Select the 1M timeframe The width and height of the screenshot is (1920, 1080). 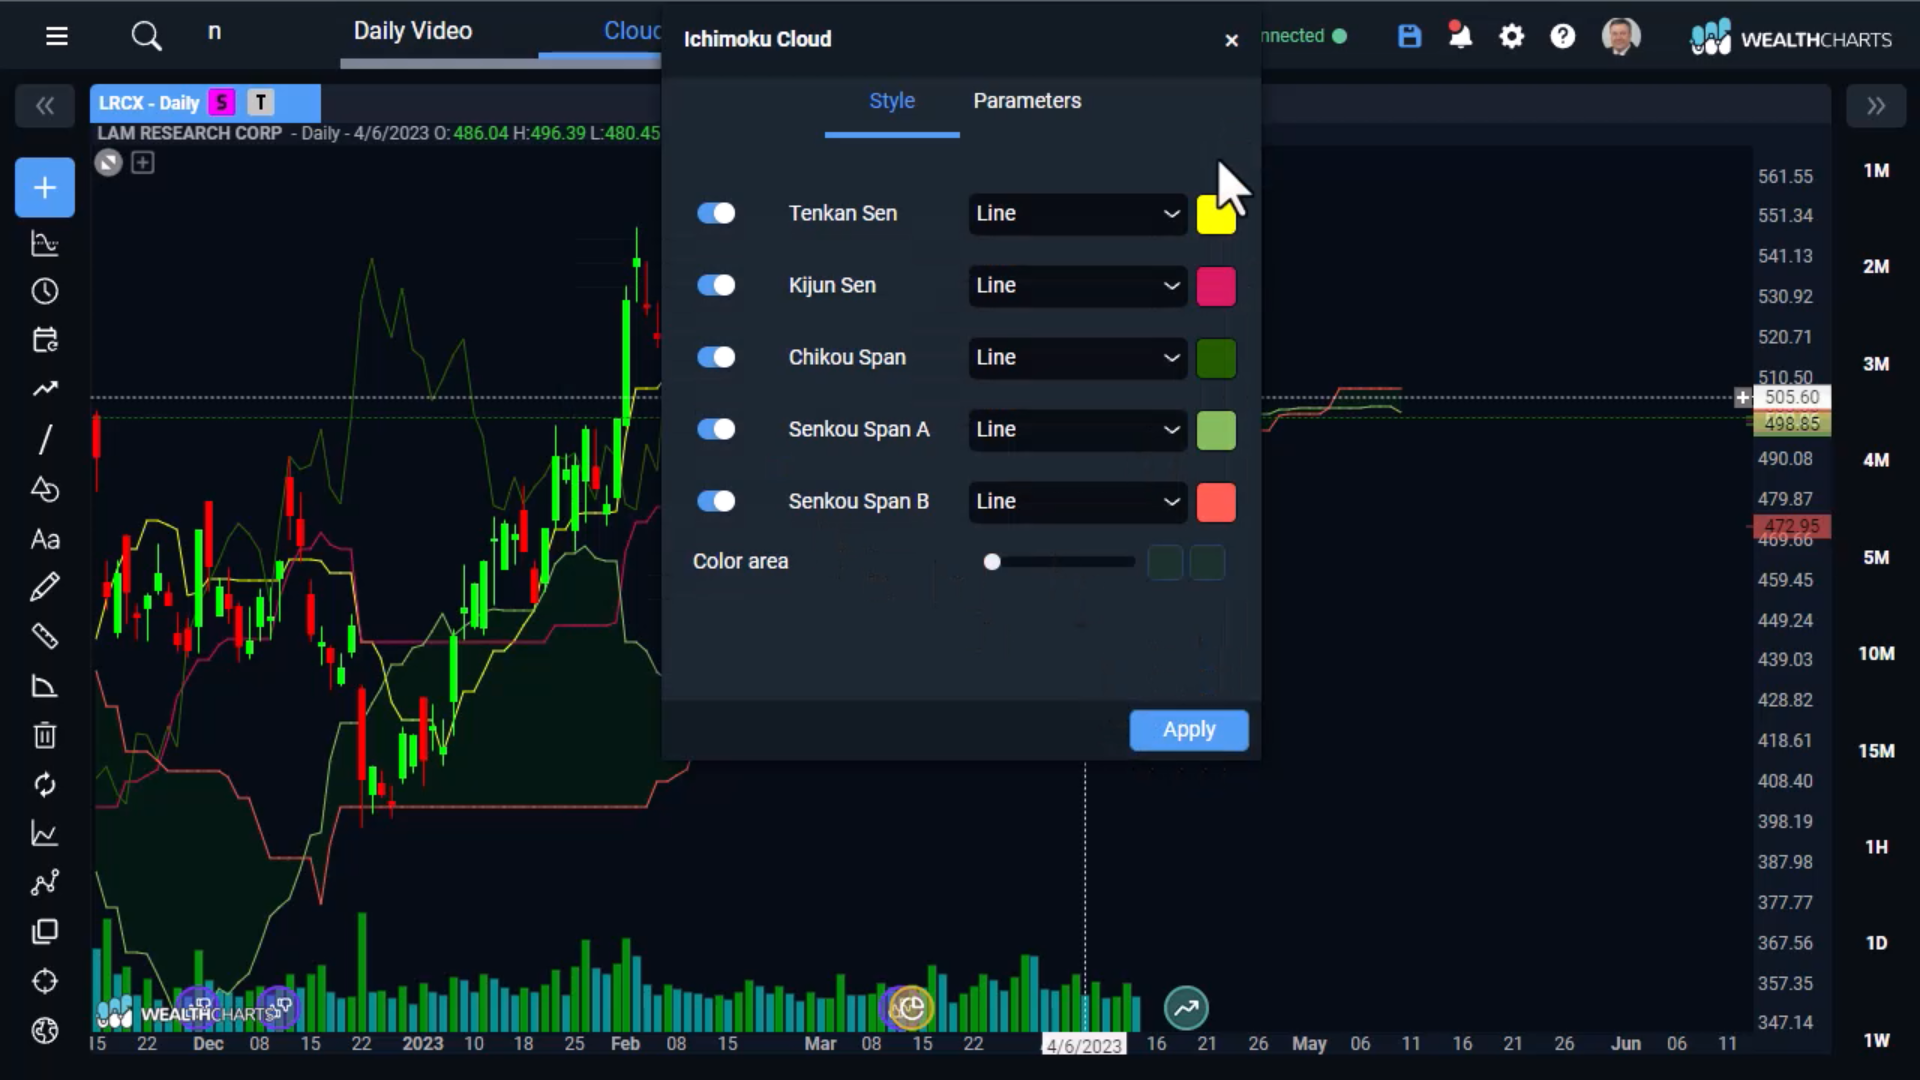tap(1876, 171)
